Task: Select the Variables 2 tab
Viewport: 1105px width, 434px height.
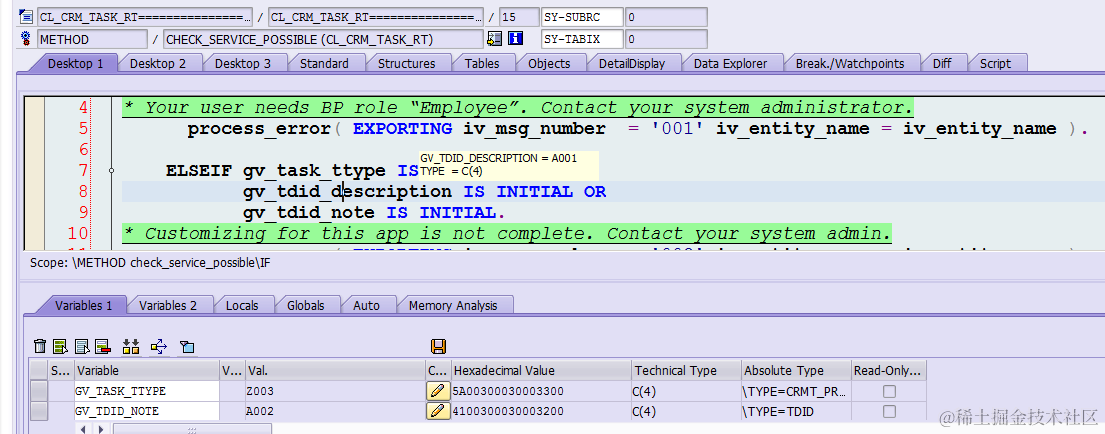Action: pyautogui.click(x=168, y=306)
